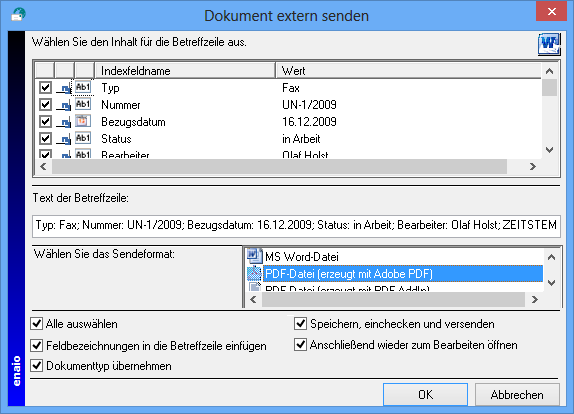Click the Abbrechen button
This screenshot has width=574, height=414.
click(x=517, y=395)
